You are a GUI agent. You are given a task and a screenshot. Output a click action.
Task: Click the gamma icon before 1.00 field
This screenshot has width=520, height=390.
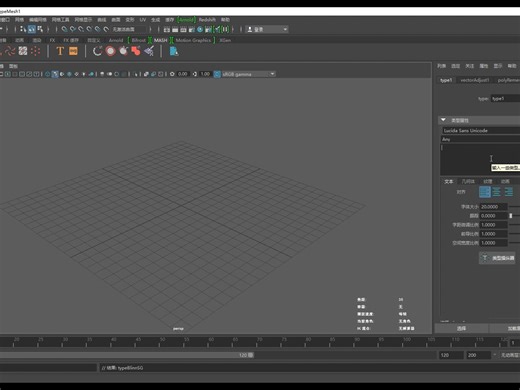tap(195, 74)
